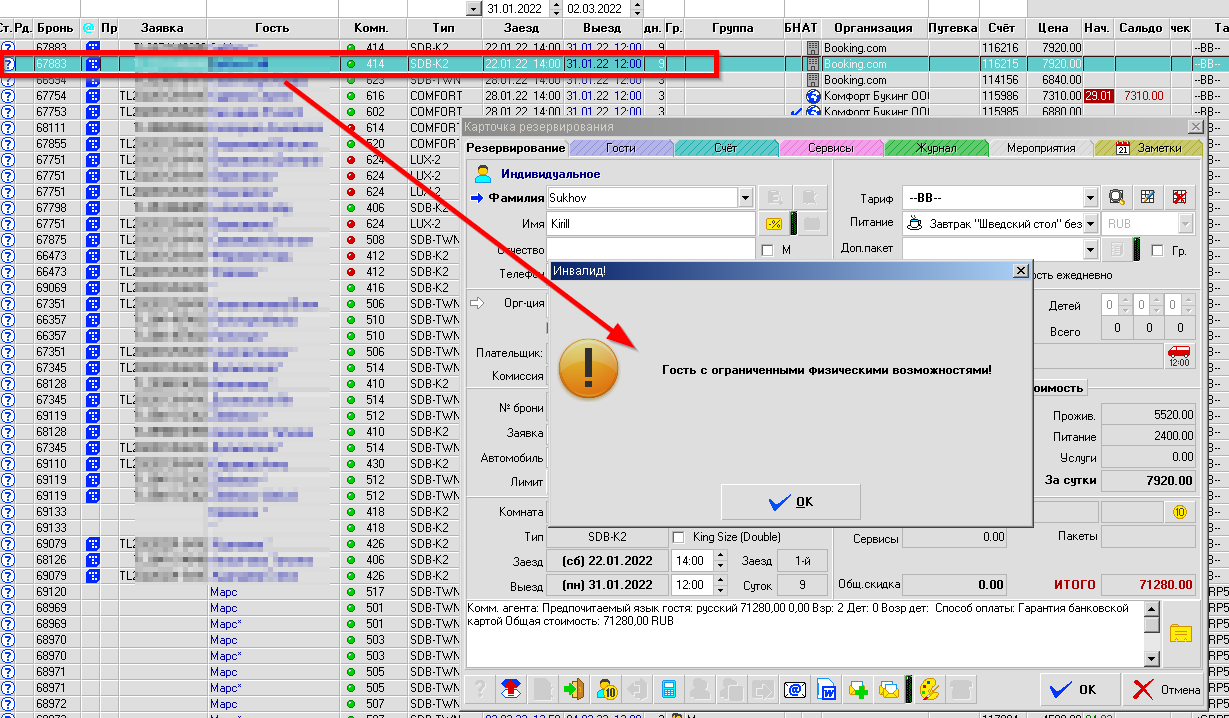Switch to the Гости tab
Image resolution: width=1229 pixels, height=718 pixels.
[620, 148]
